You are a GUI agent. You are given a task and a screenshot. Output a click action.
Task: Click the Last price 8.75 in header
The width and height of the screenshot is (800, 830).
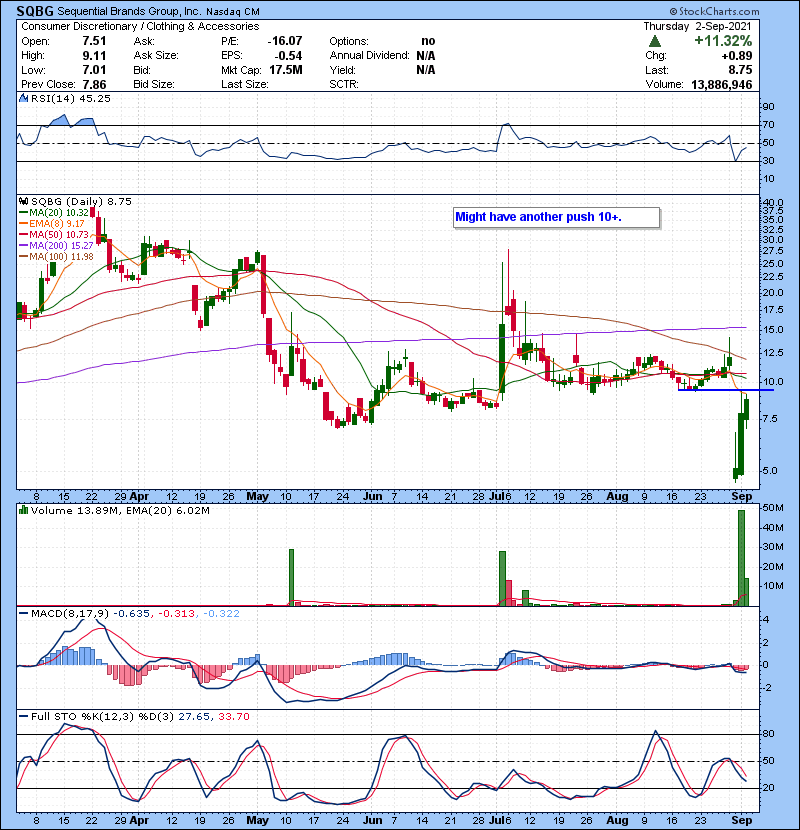click(x=740, y=70)
